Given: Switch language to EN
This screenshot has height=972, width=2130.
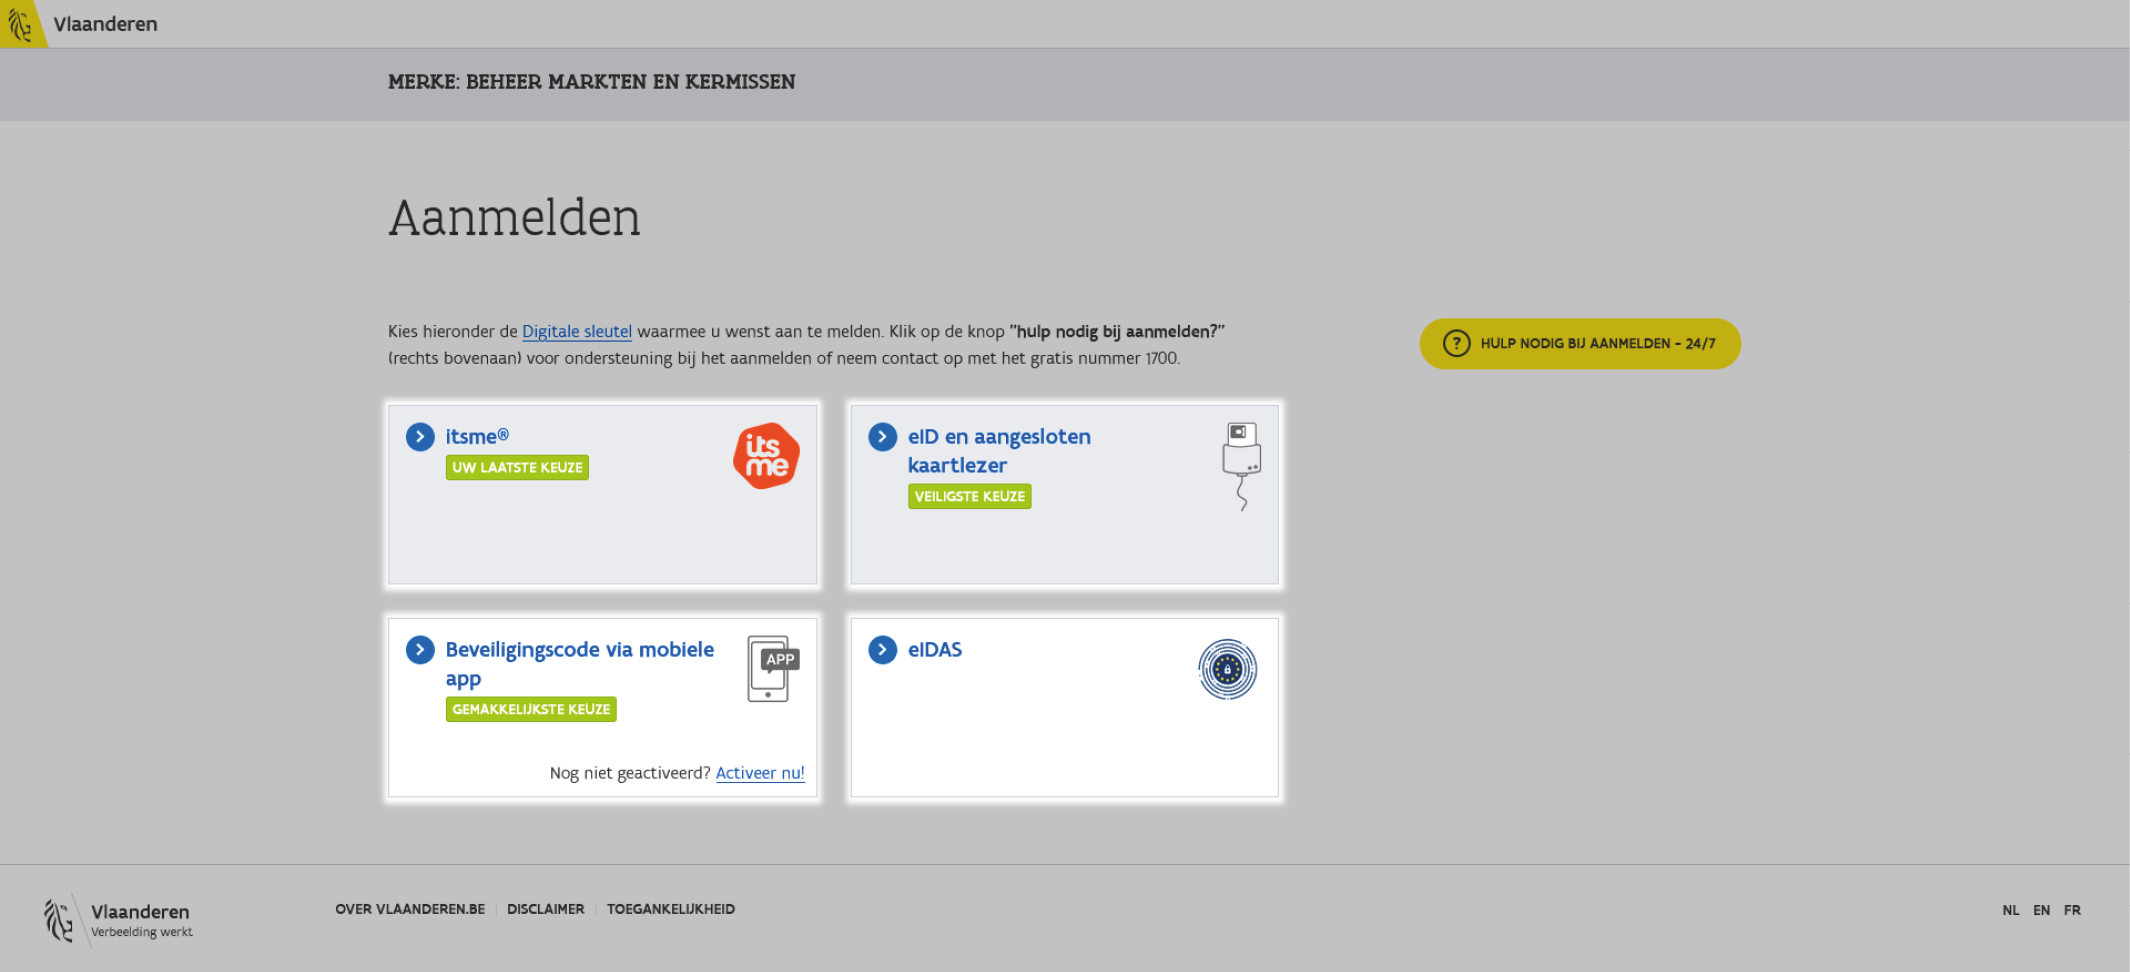Looking at the screenshot, I should tap(2041, 910).
